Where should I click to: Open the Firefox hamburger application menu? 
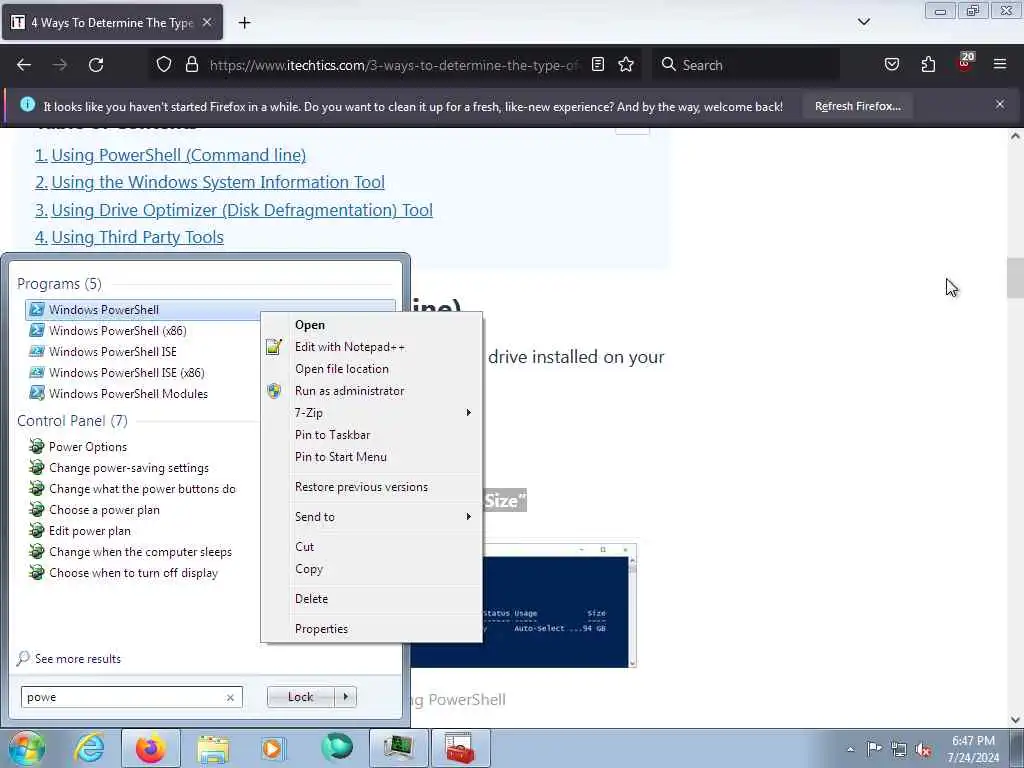tap(1000, 65)
